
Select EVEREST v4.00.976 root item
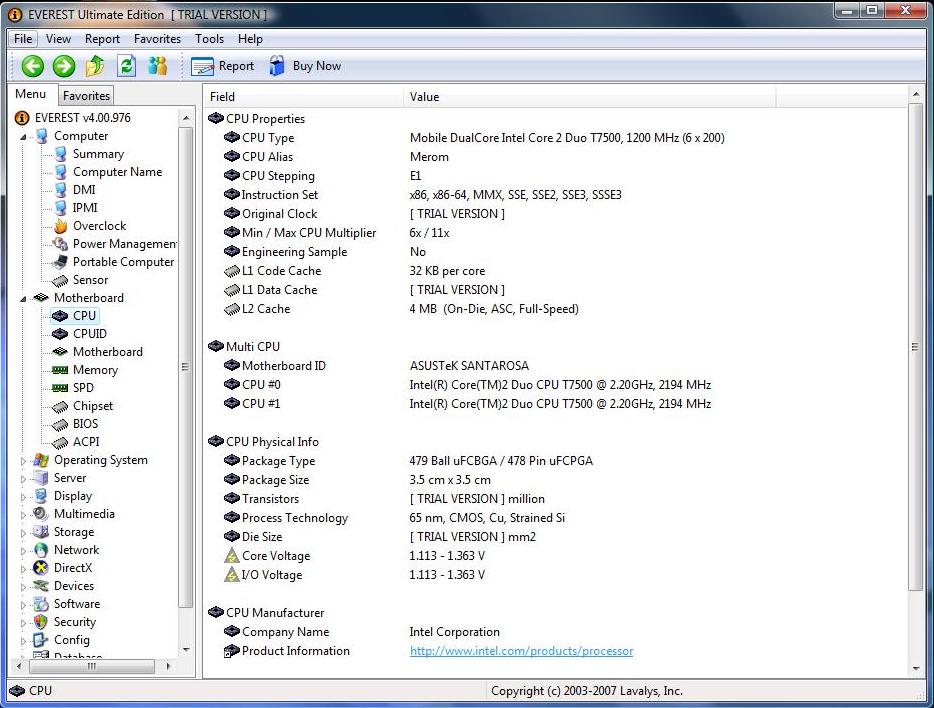(82, 118)
